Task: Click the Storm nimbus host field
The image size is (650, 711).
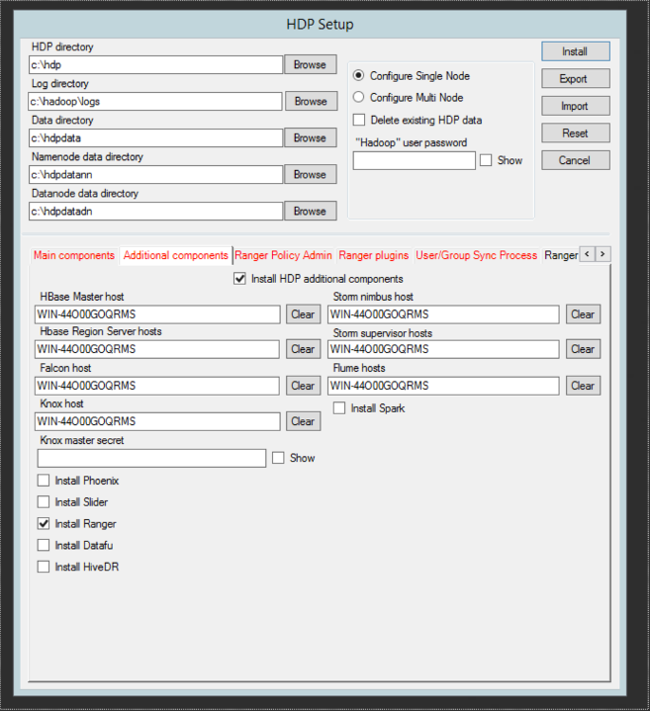Action: point(443,314)
